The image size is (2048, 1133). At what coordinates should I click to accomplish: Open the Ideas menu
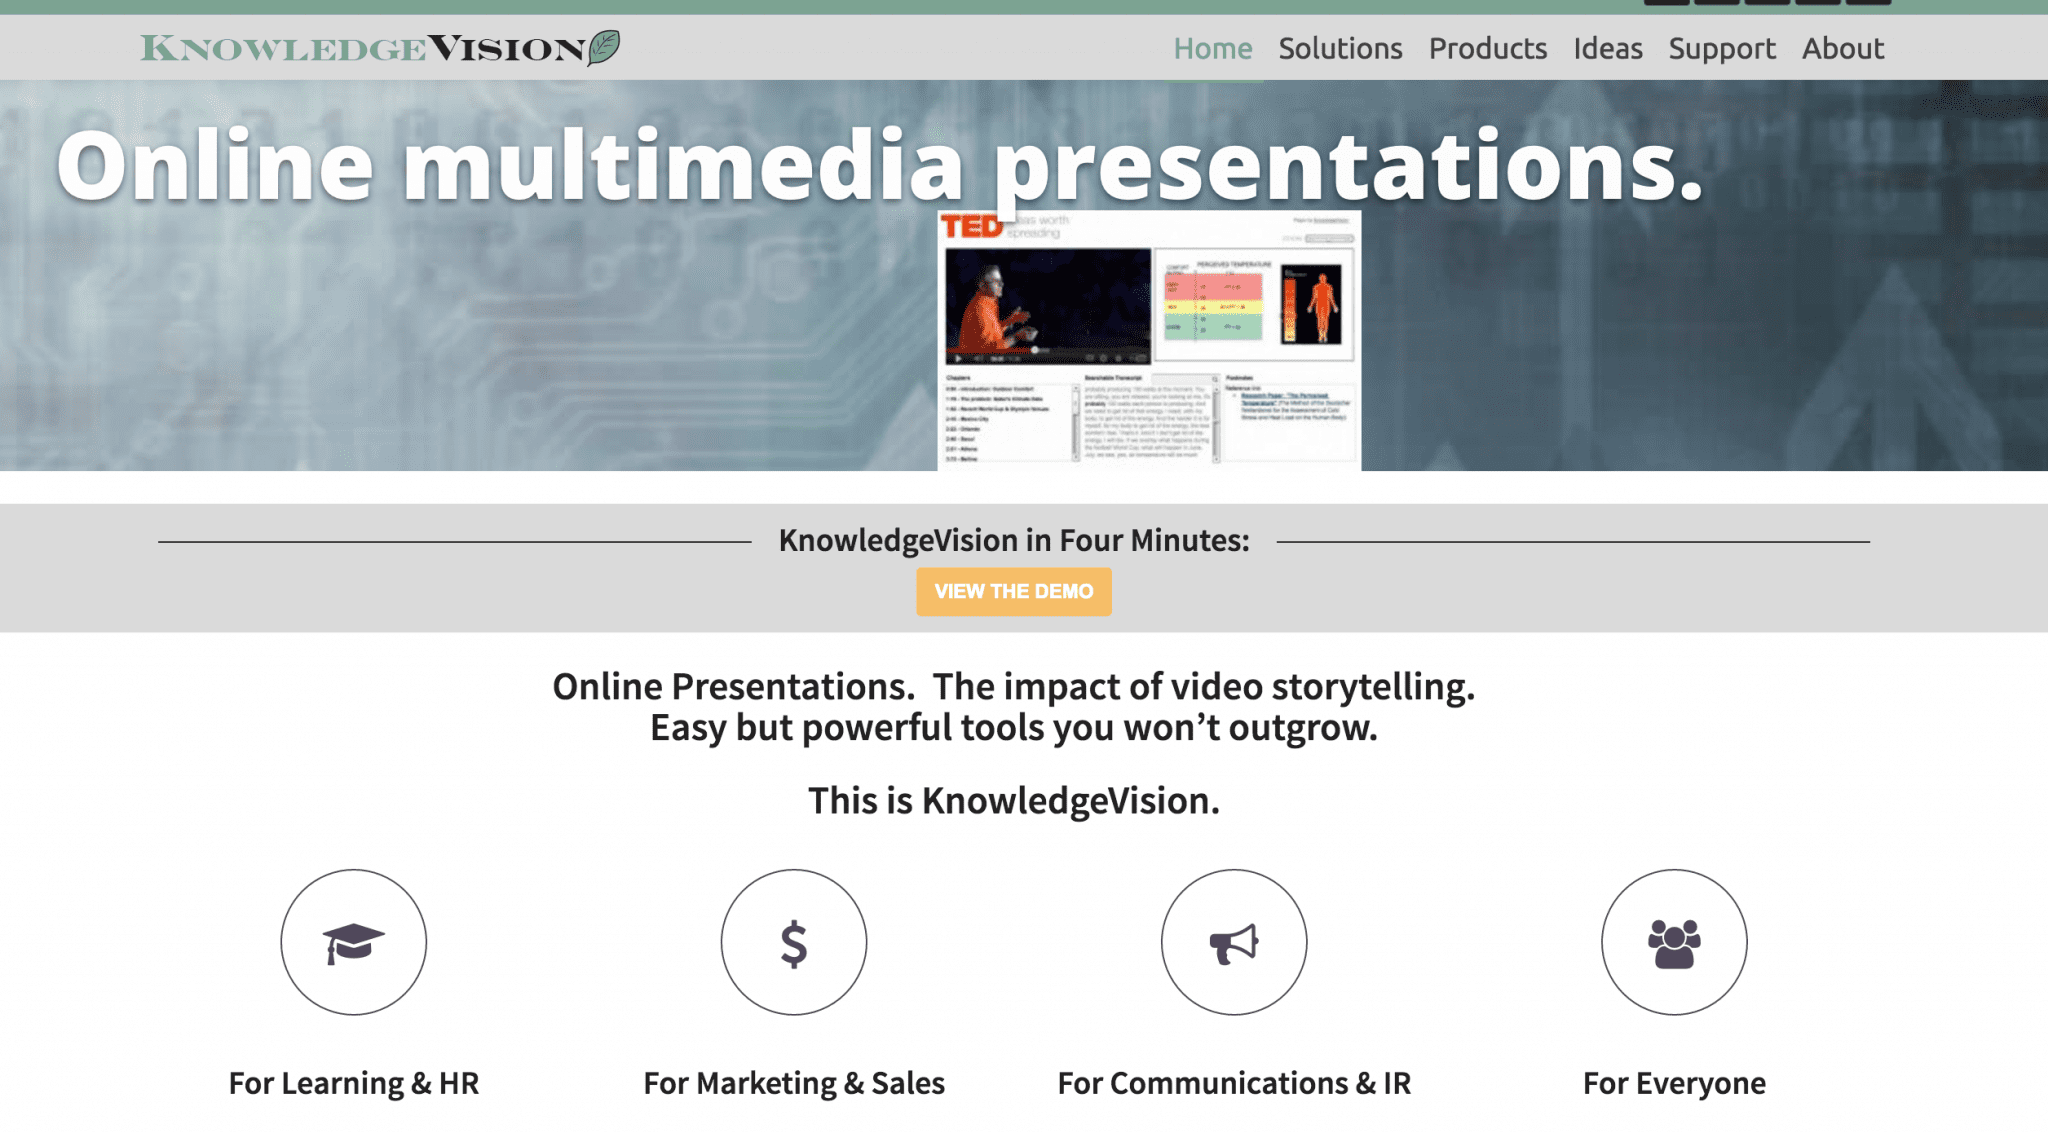(1607, 48)
